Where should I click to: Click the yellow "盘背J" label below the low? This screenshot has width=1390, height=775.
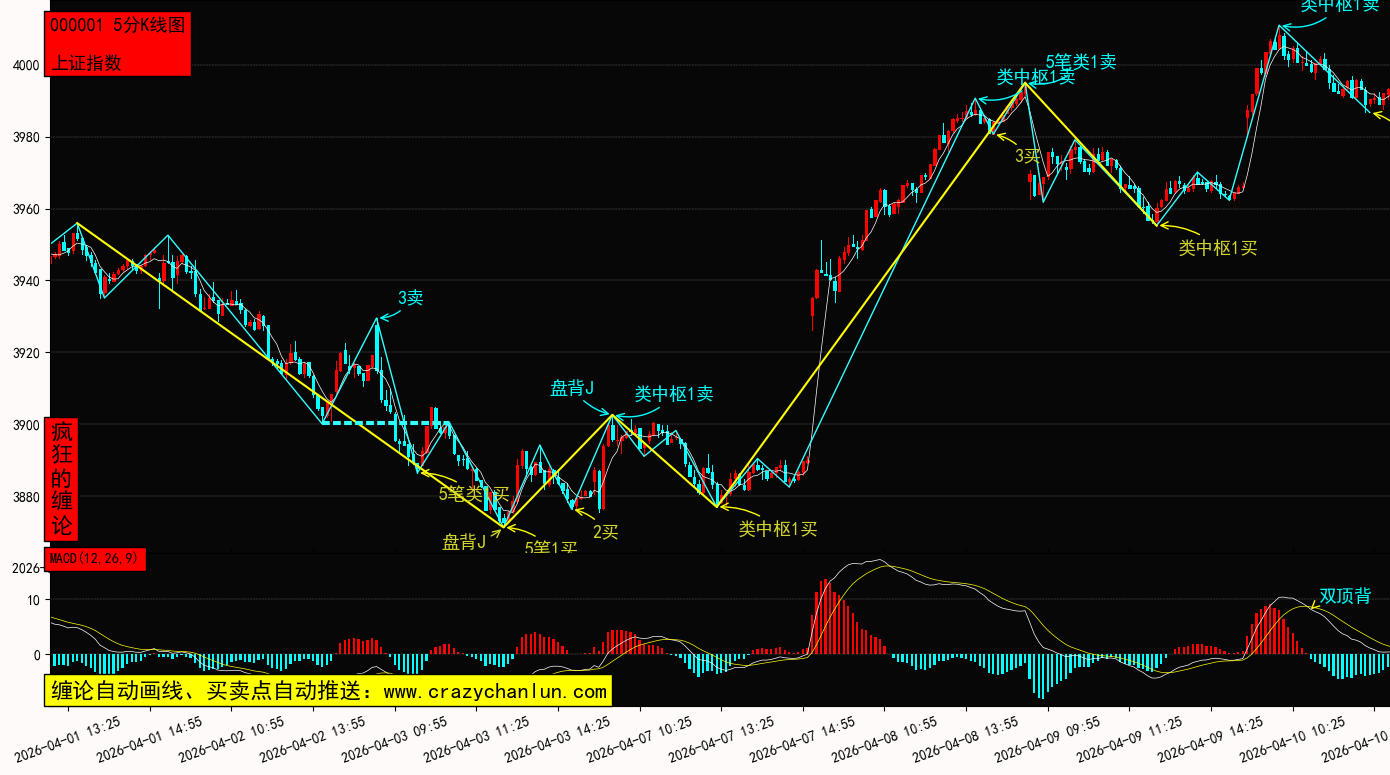pyautogui.click(x=465, y=542)
